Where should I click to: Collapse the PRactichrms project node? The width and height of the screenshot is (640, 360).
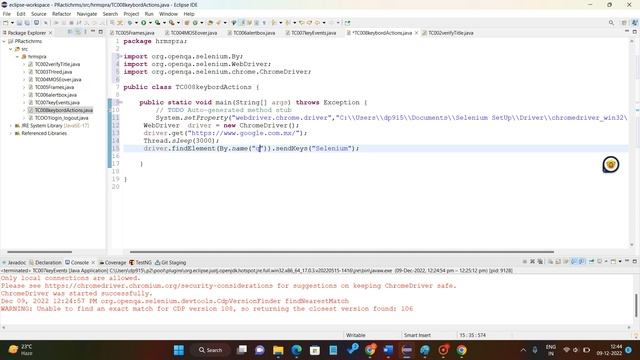click(4, 41)
